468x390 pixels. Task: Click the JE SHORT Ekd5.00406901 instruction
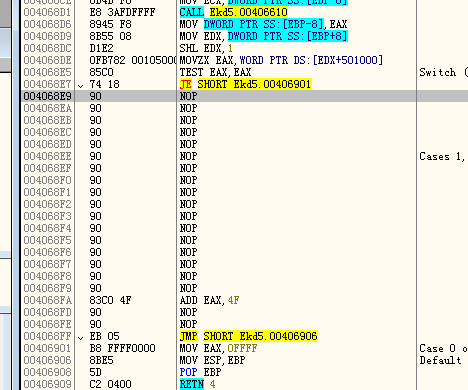(x=246, y=84)
